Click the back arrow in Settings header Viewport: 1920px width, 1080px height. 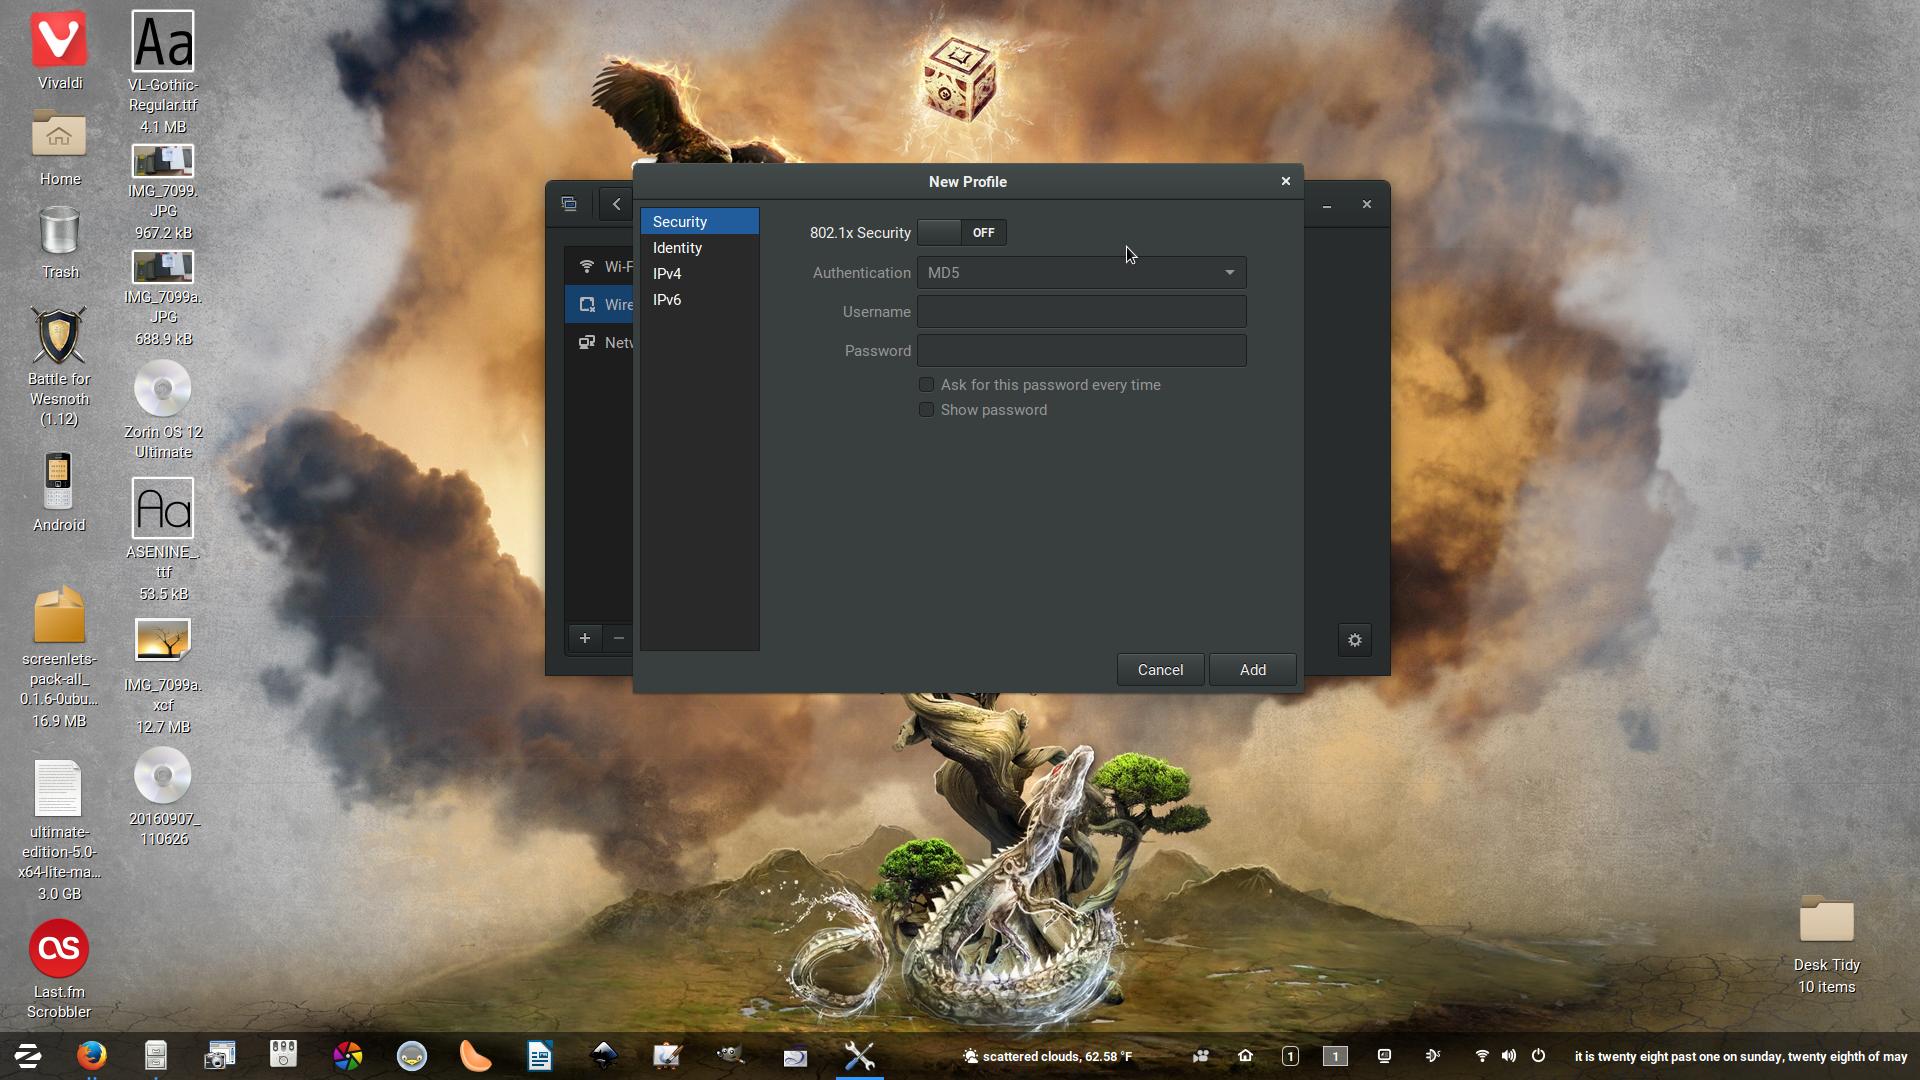tap(616, 204)
